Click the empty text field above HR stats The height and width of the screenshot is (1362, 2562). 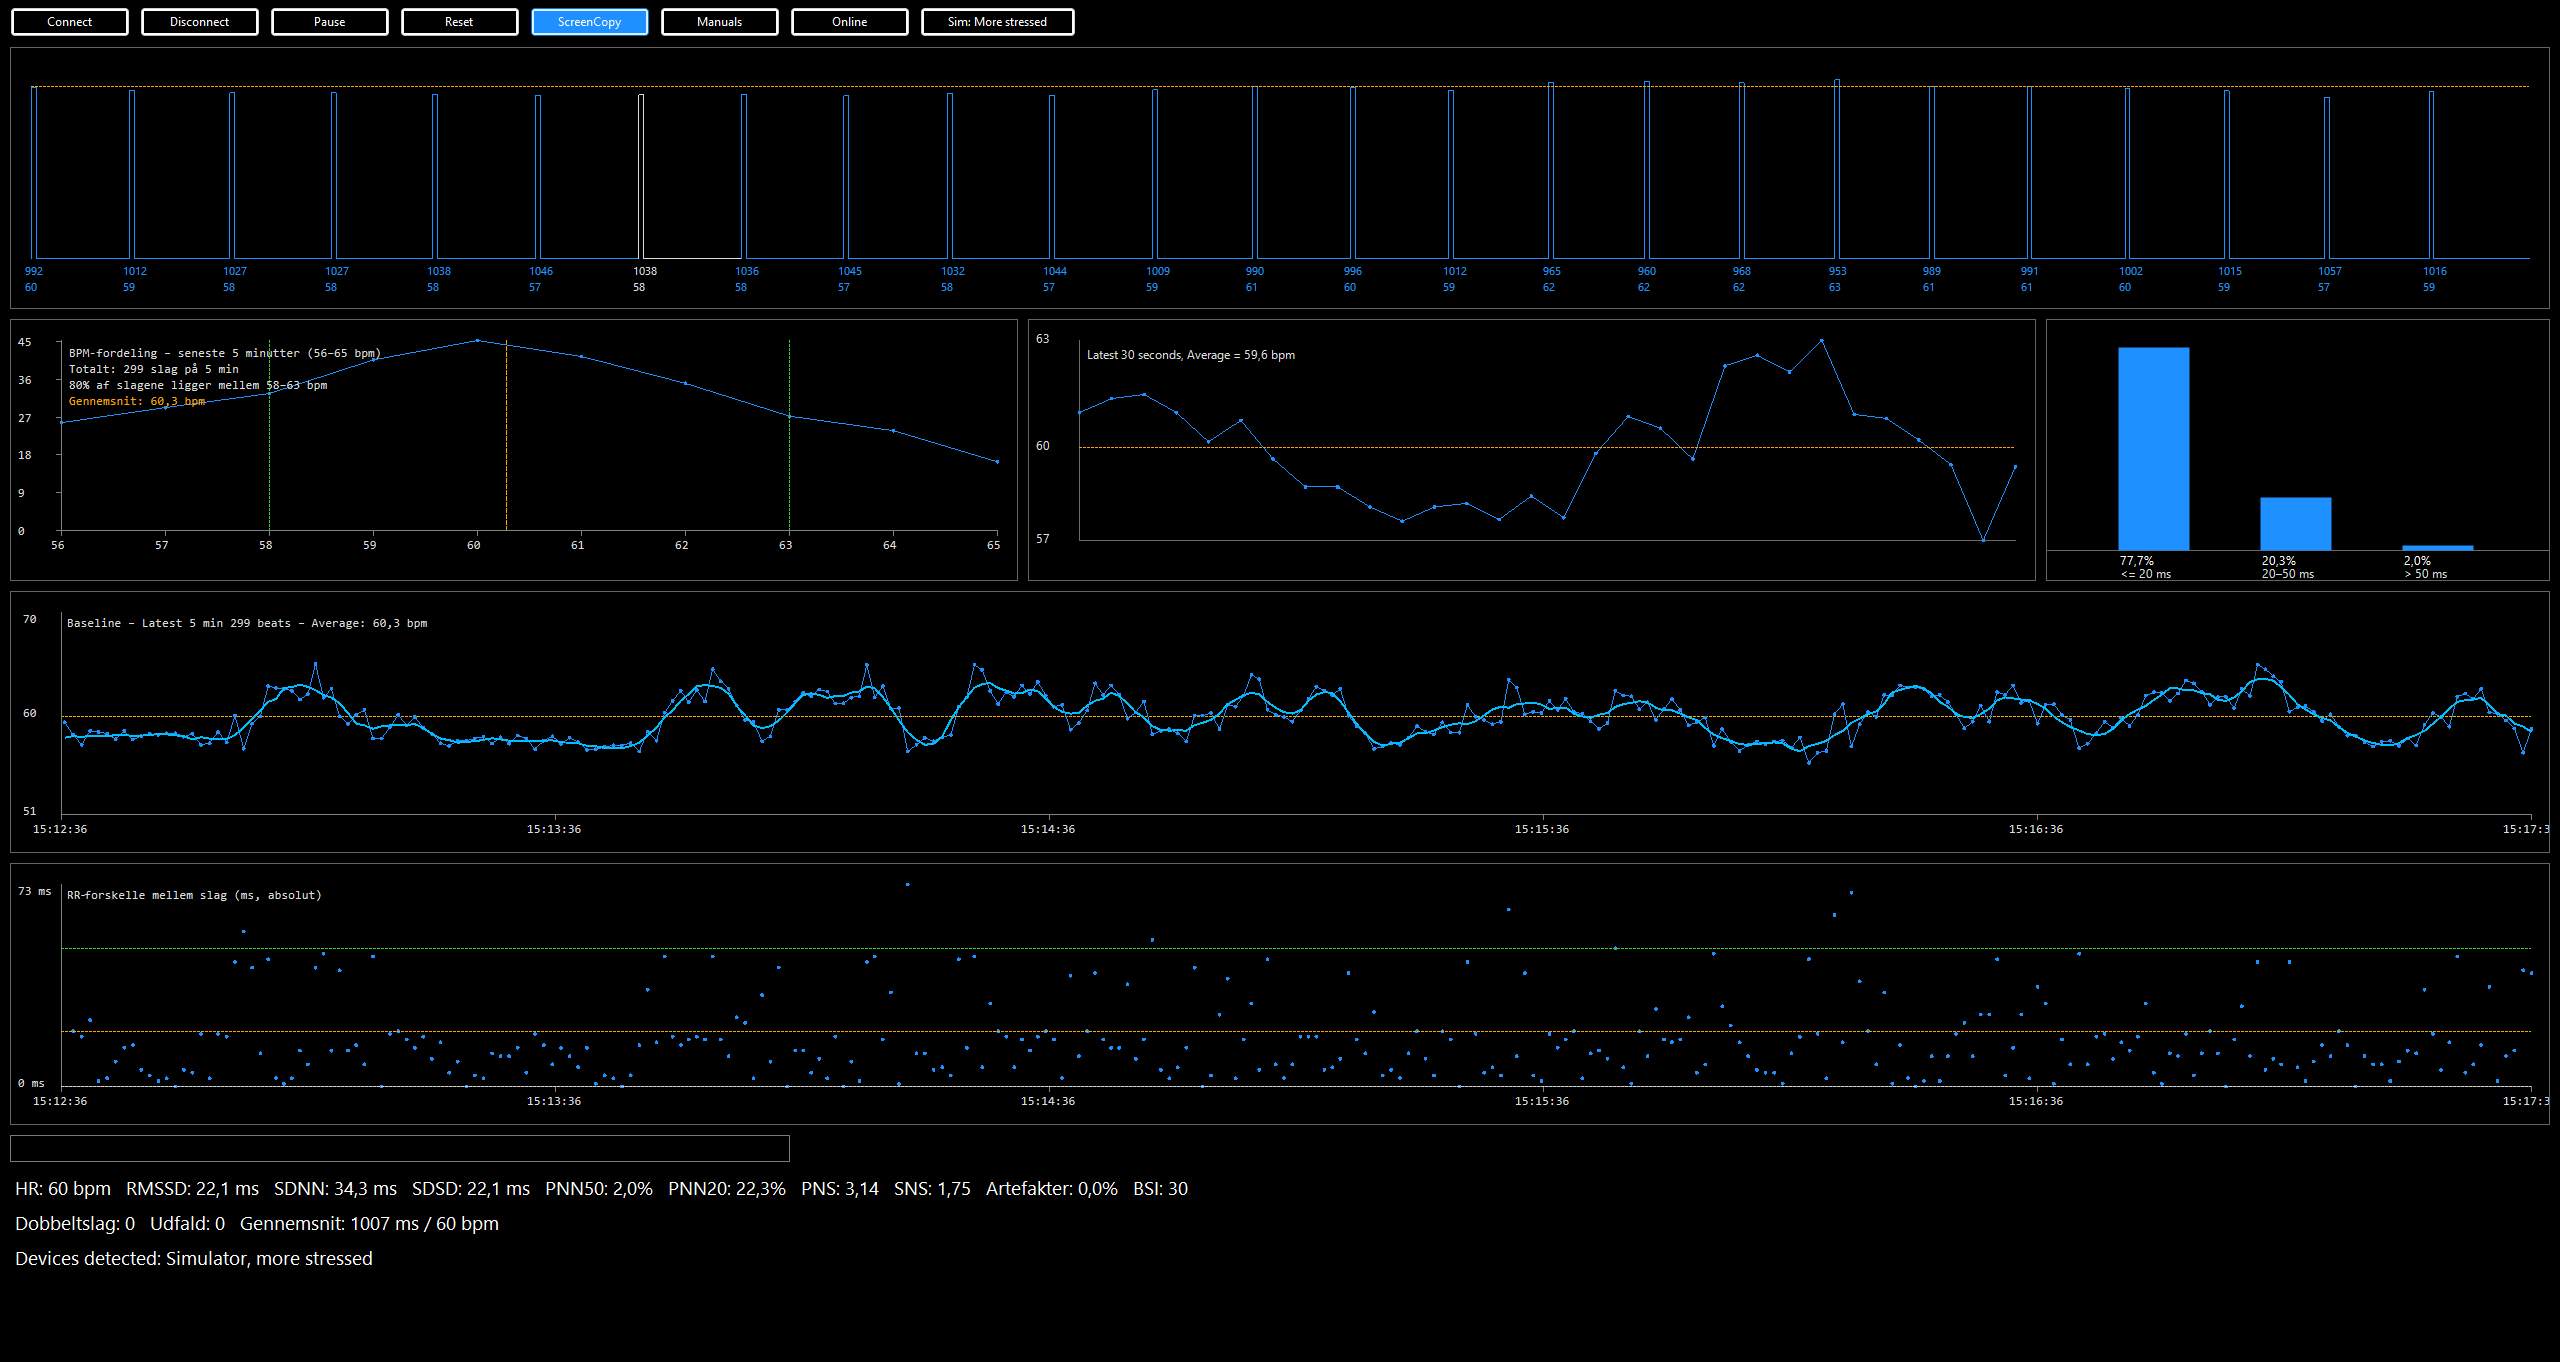coord(400,1148)
